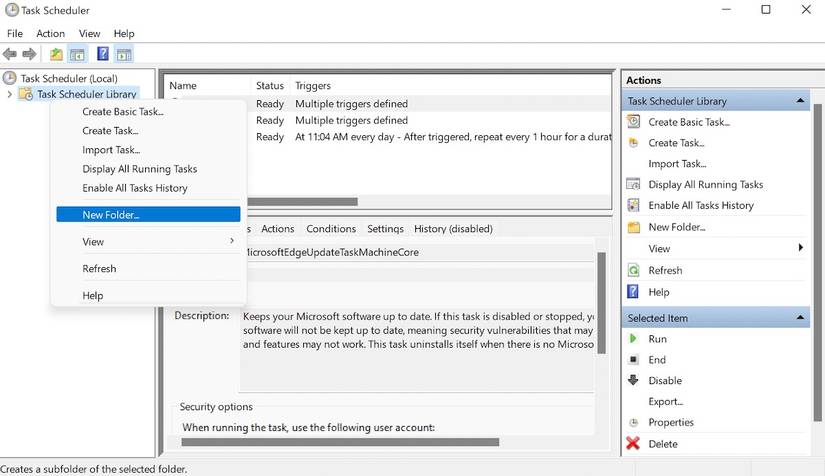
Task: Open the View submenu arrow in Actions pane
Action: 800,248
